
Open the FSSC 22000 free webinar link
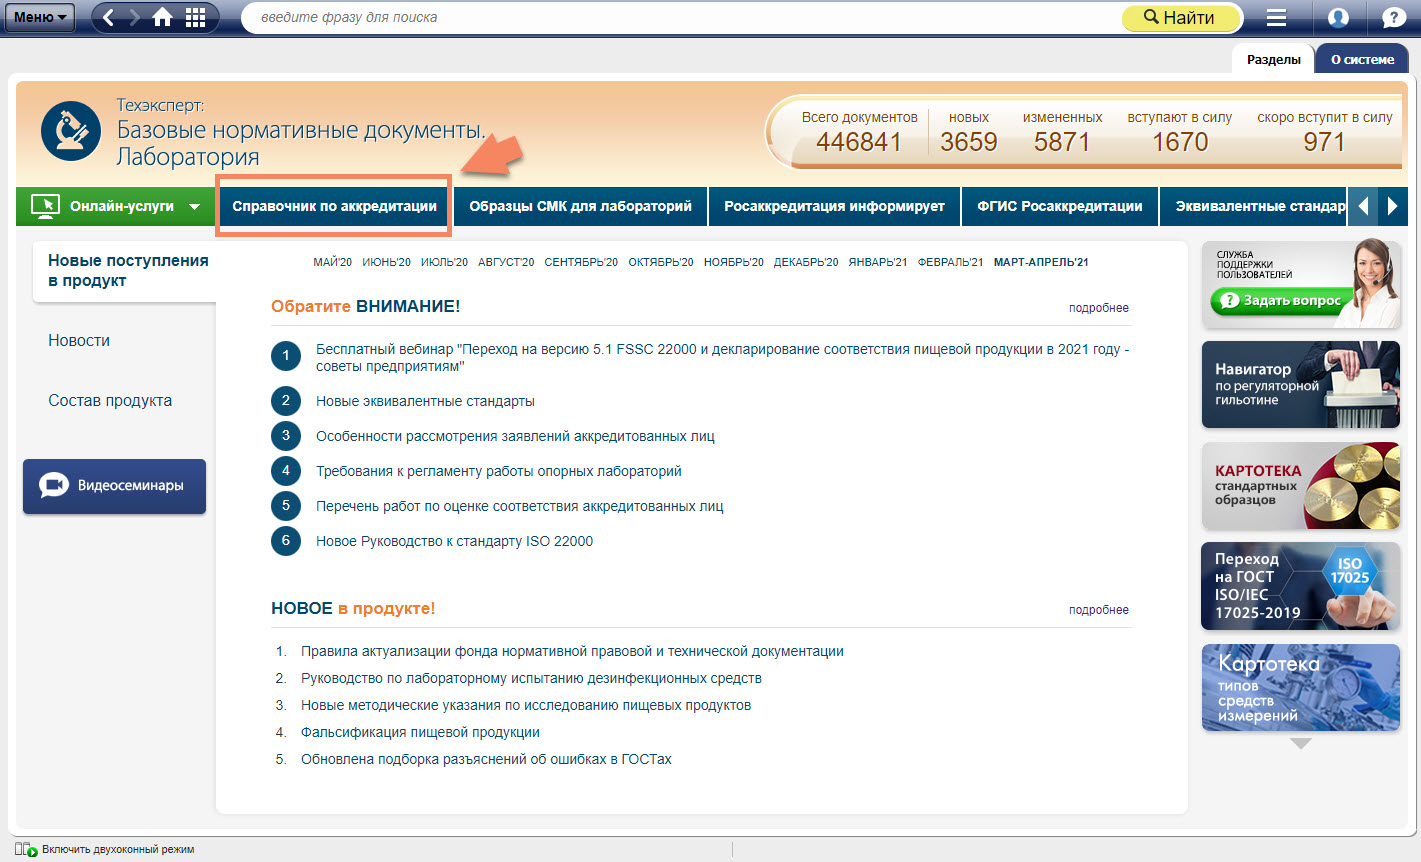(722, 357)
